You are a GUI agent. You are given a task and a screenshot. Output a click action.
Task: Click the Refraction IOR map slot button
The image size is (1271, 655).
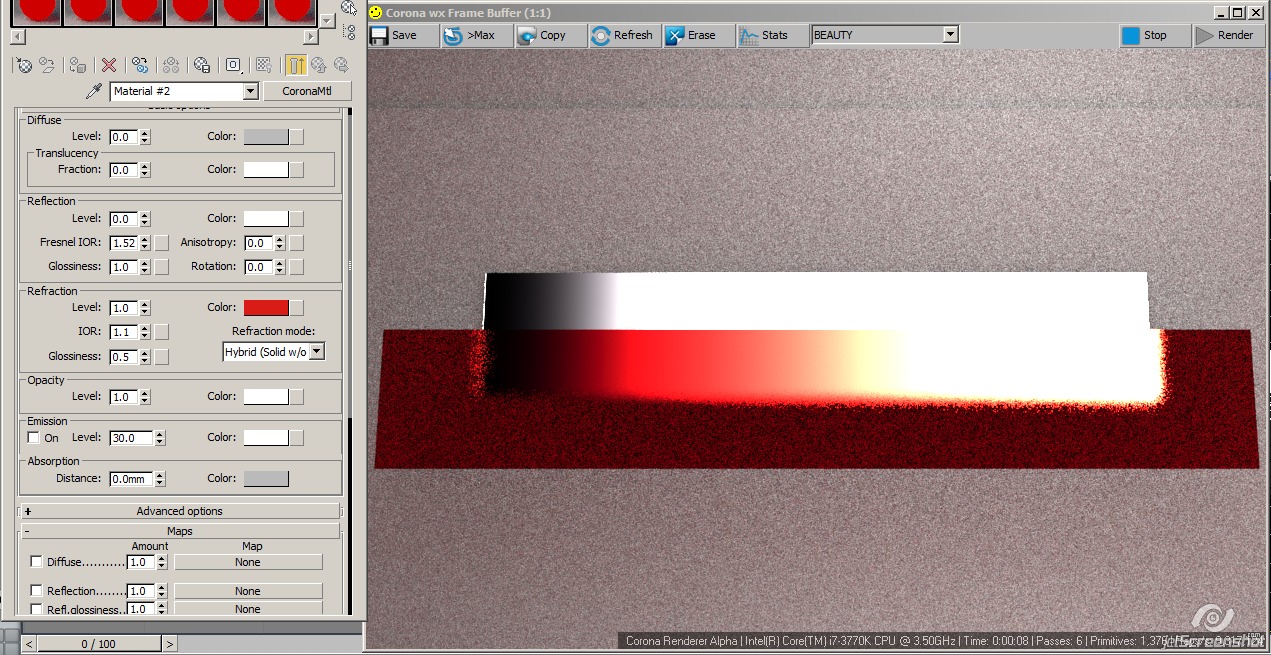point(161,332)
